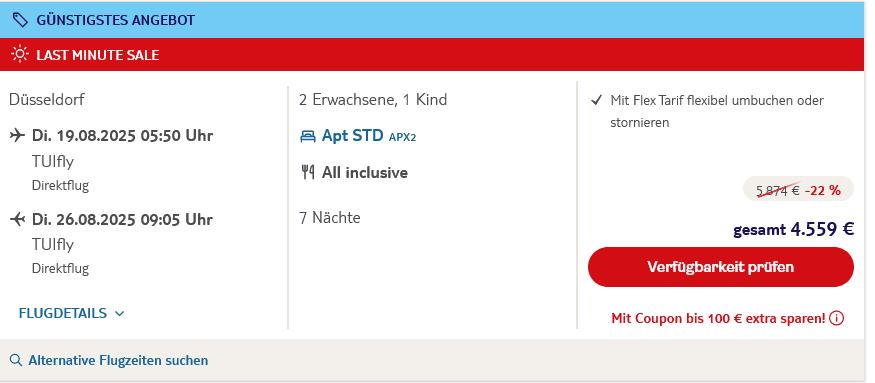Click the departing airplane icon for 19.08.2025

coord(18,136)
